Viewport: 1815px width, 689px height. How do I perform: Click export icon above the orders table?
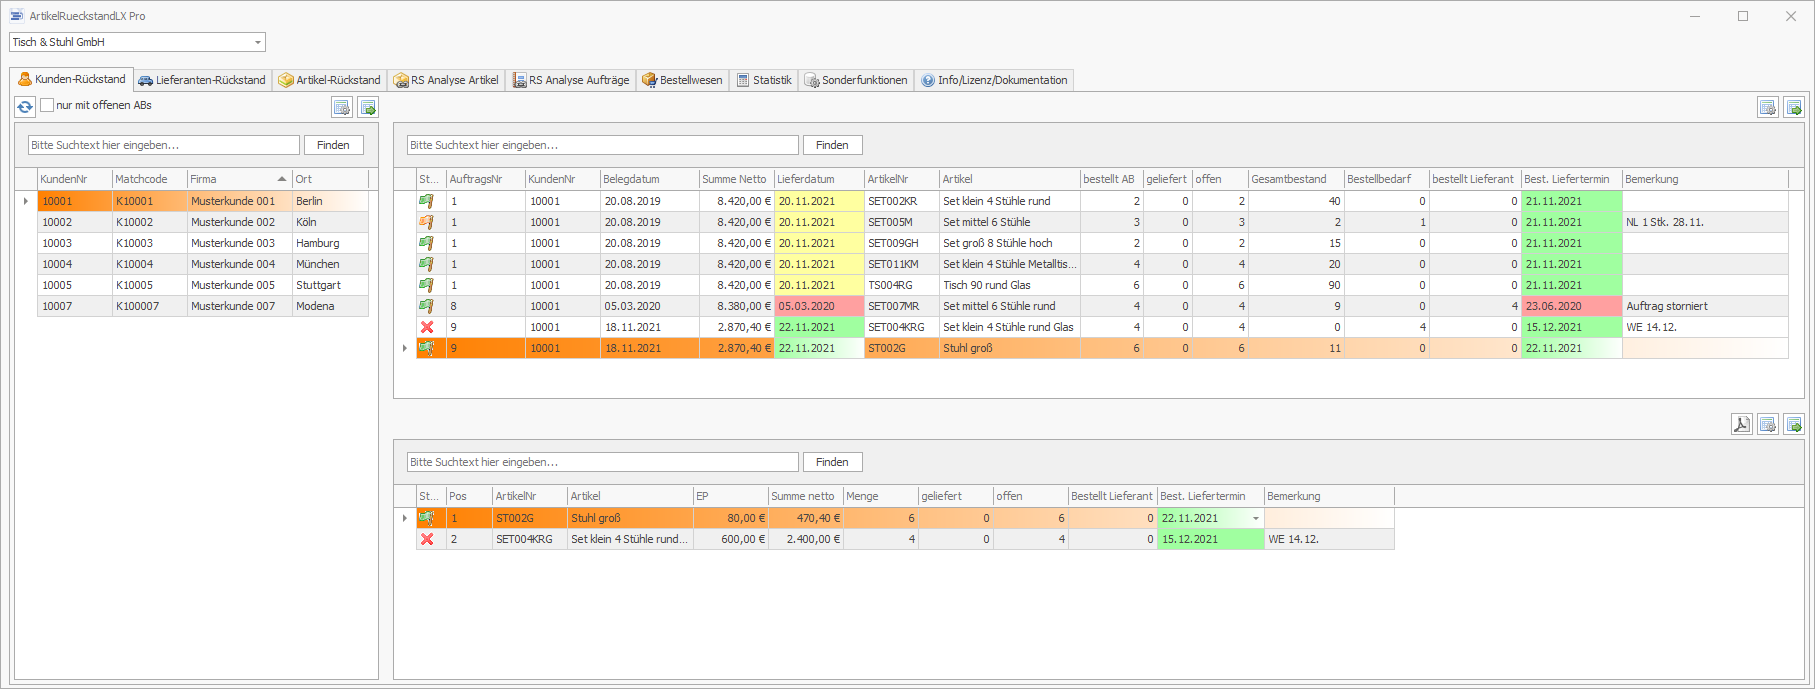[x=1794, y=107]
